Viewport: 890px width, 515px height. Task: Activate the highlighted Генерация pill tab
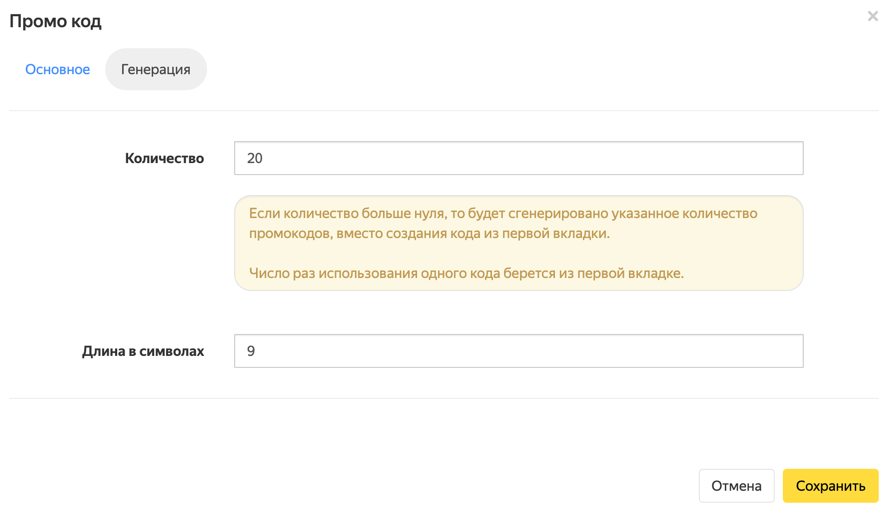coord(156,70)
